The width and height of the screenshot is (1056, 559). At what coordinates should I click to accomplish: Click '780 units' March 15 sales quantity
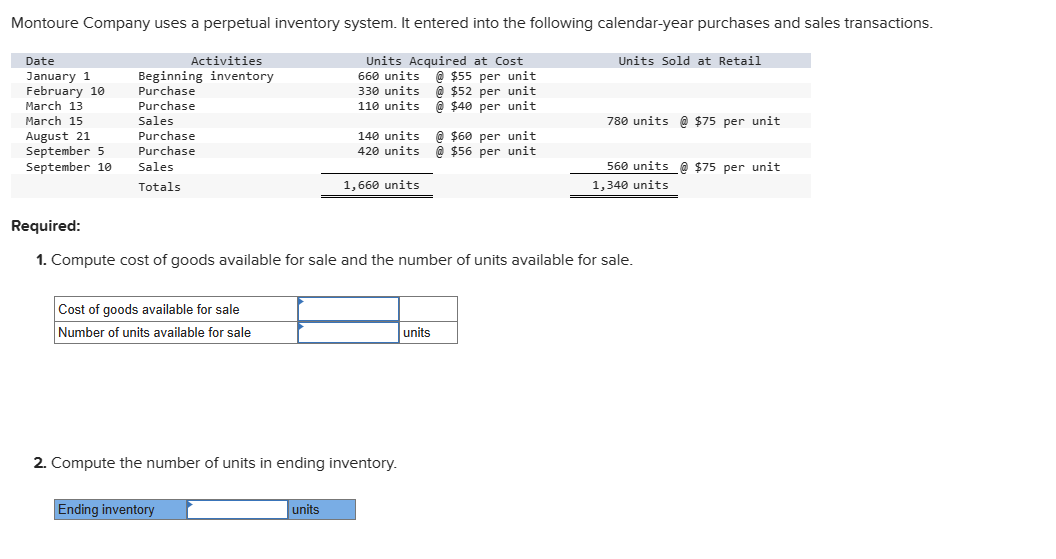(x=638, y=121)
